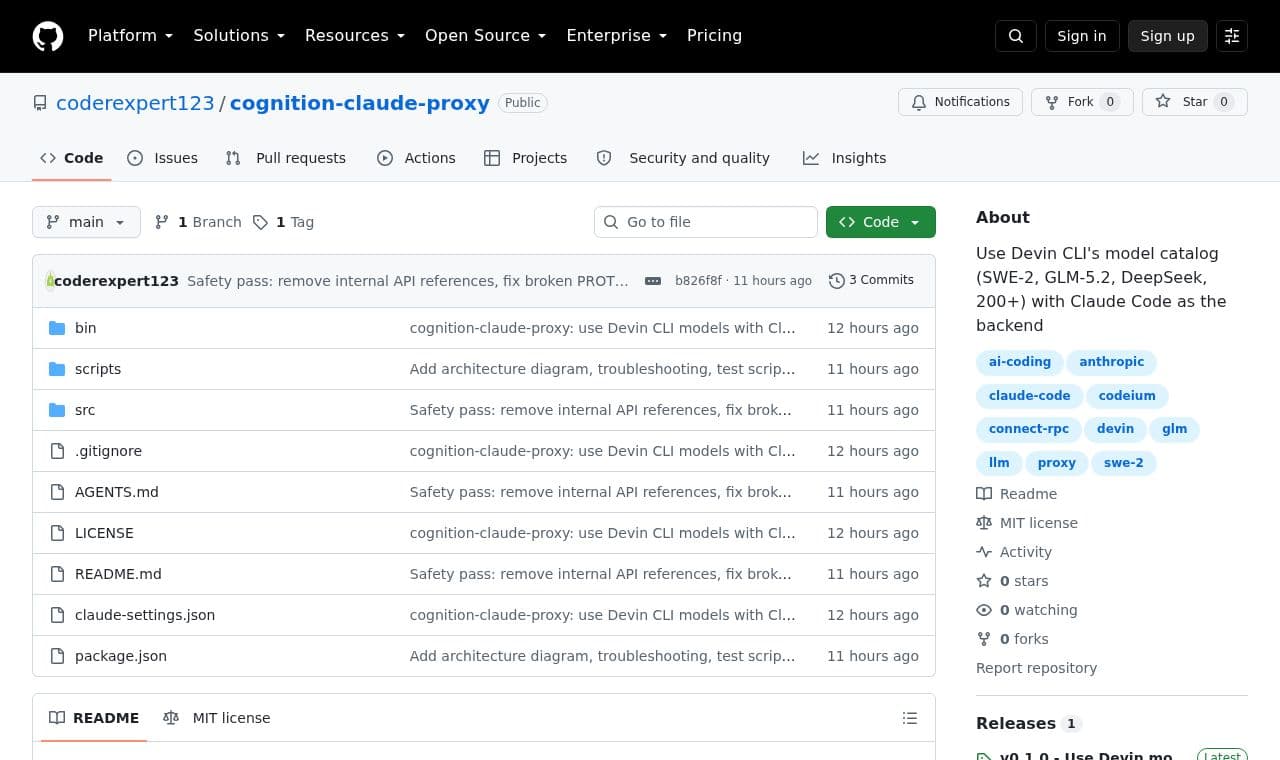This screenshot has height=760, width=1280.
Task: Click the ellipsis to expand commit message
Action: (x=653, y=281)
